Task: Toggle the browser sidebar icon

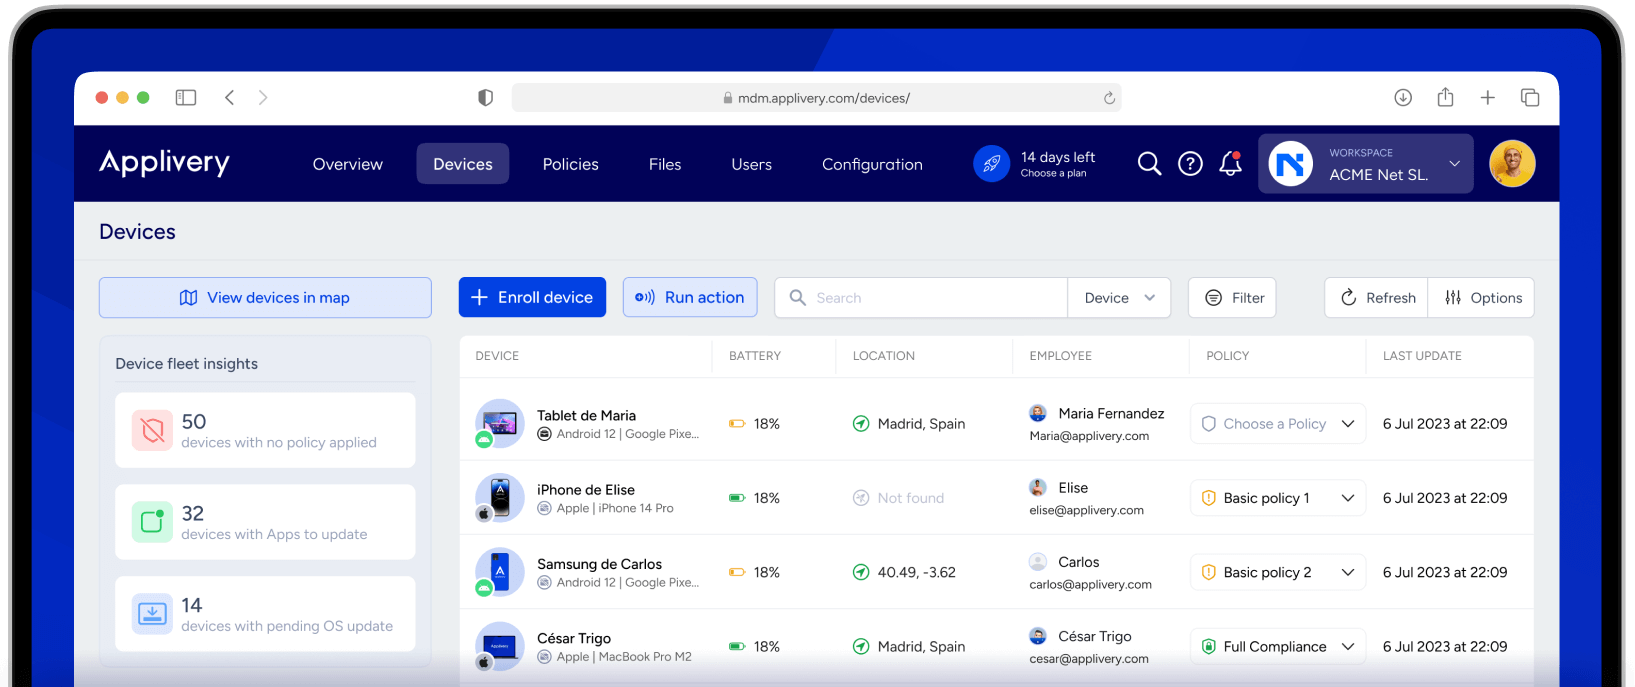Action: 186,97
